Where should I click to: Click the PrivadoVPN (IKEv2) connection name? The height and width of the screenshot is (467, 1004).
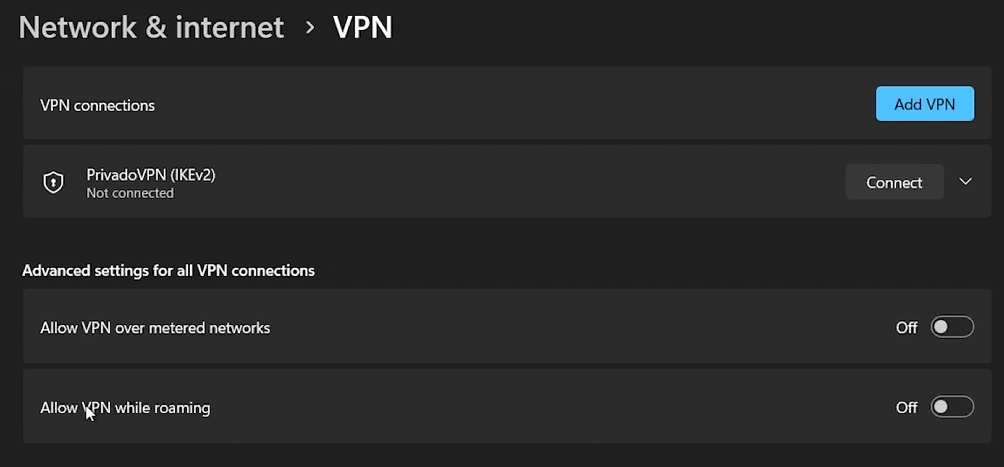[x=151, y=174]
